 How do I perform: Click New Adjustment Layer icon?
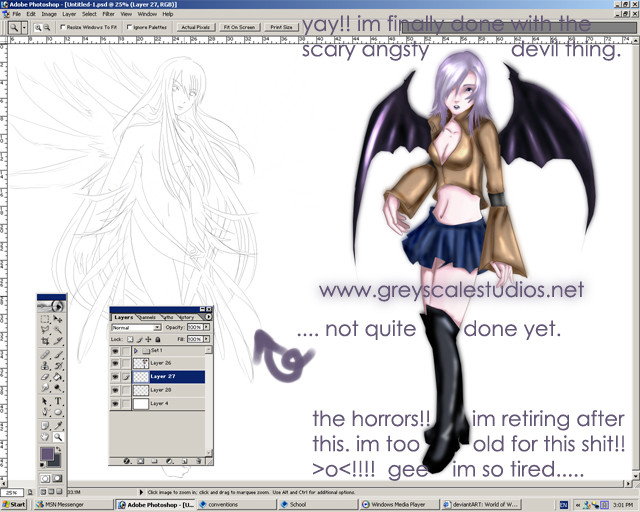click(169, 461)
